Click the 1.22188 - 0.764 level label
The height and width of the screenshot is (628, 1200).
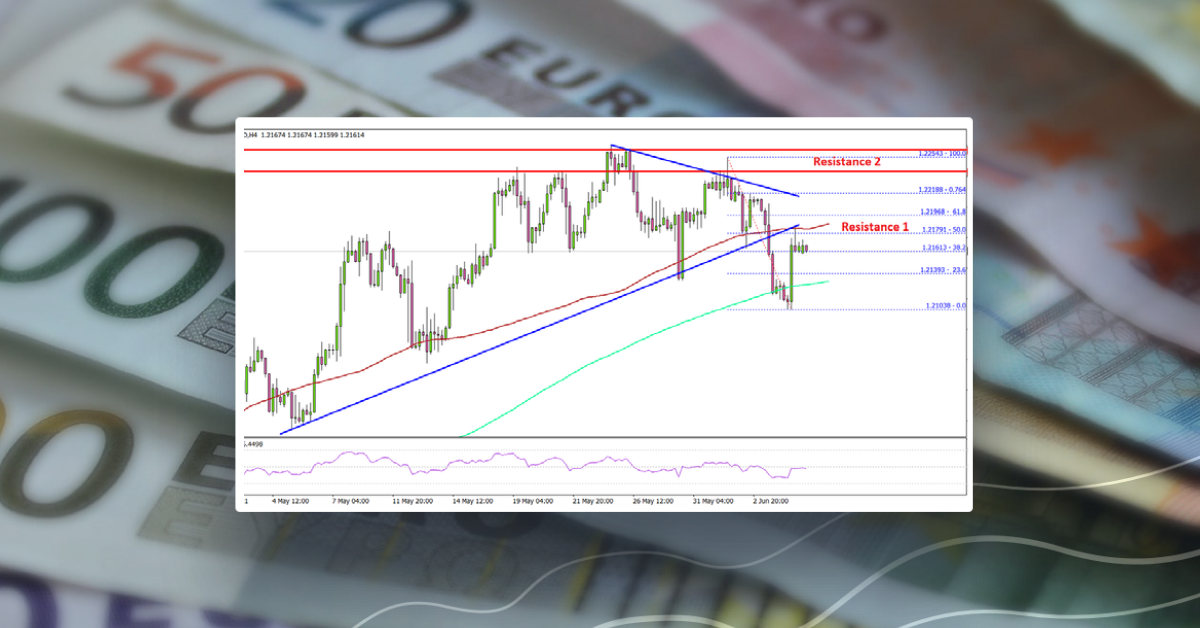point(938,189)
